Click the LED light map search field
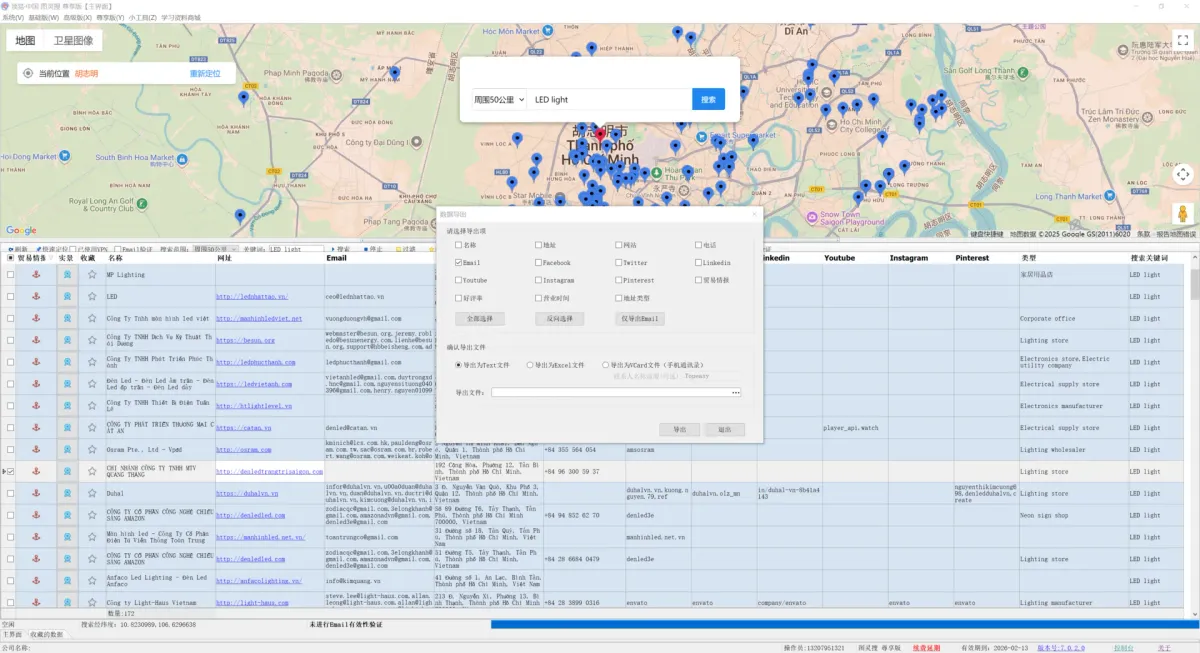Screen dimensions: 1200x653 (609, 100)
